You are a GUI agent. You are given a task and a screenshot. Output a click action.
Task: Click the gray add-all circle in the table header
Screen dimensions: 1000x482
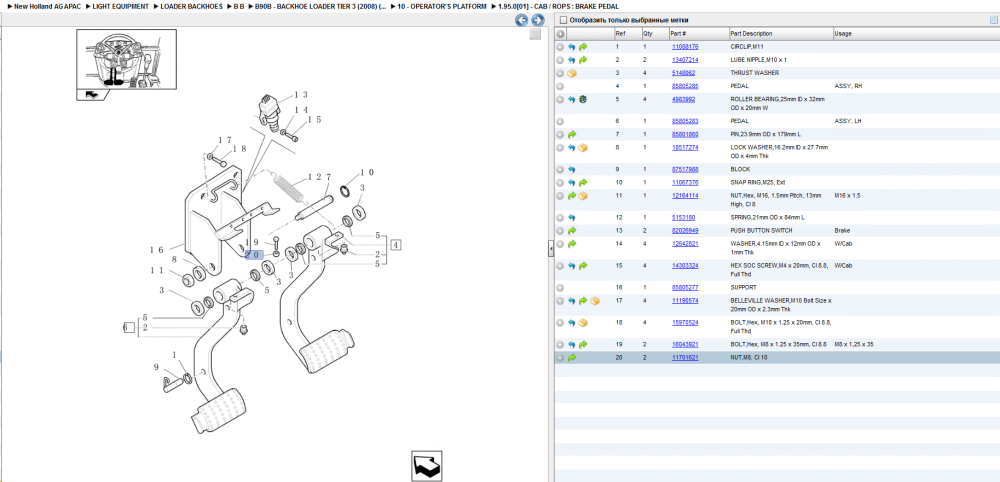pos(561,34)
